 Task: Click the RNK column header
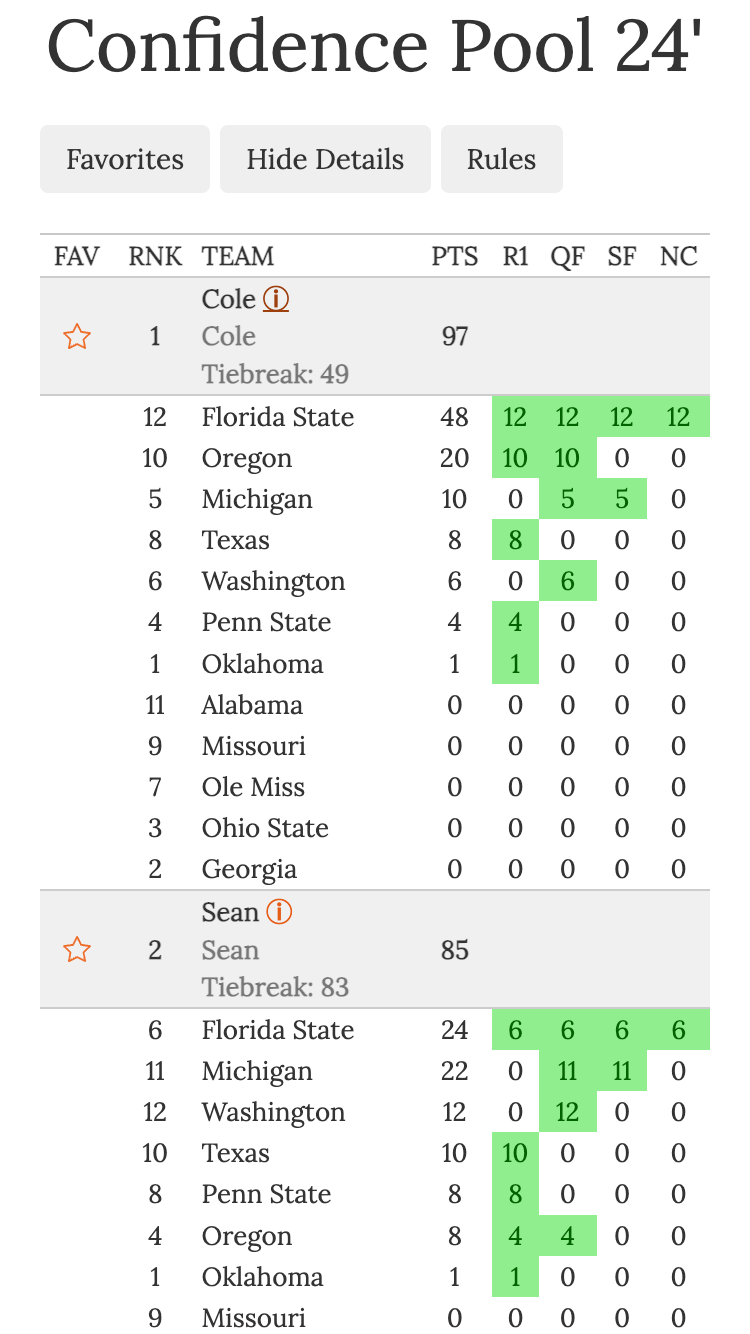(x=155, y=256)
